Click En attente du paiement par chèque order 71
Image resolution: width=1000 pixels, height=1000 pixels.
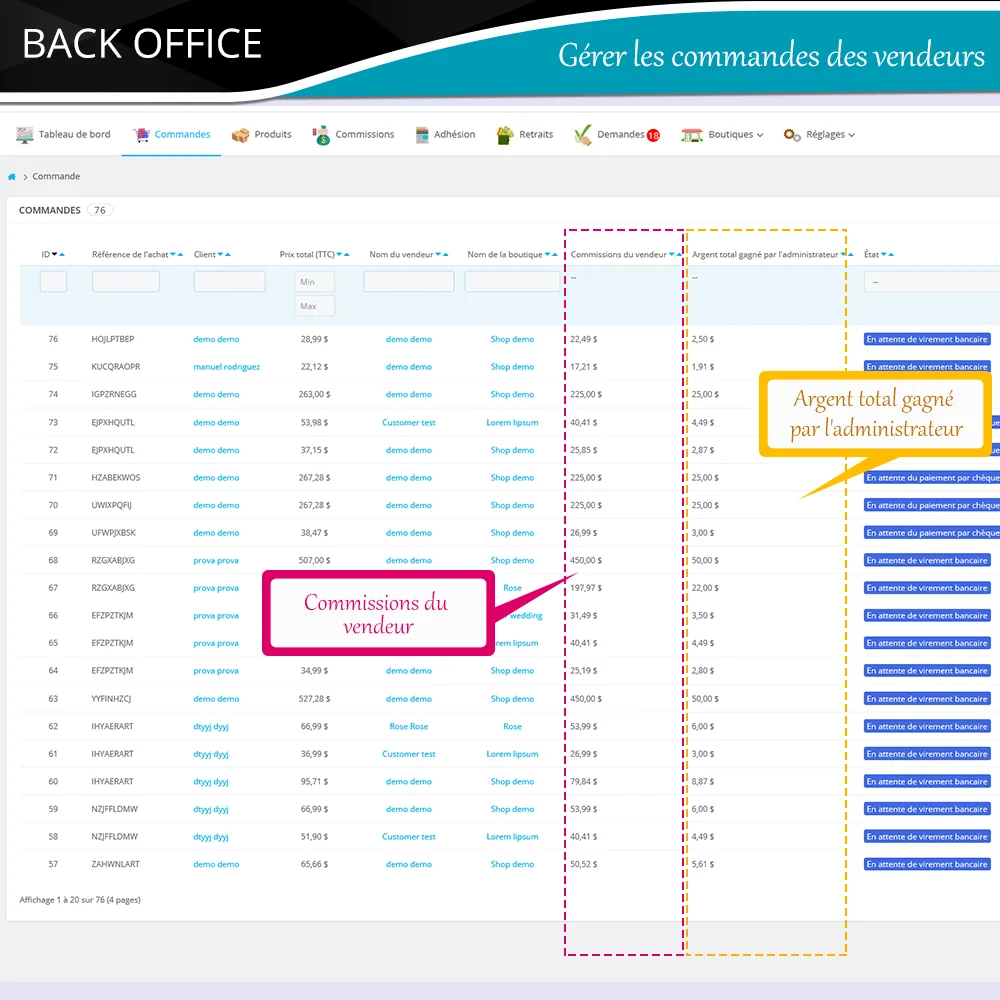pyautogui.click(x=932, y=478)
